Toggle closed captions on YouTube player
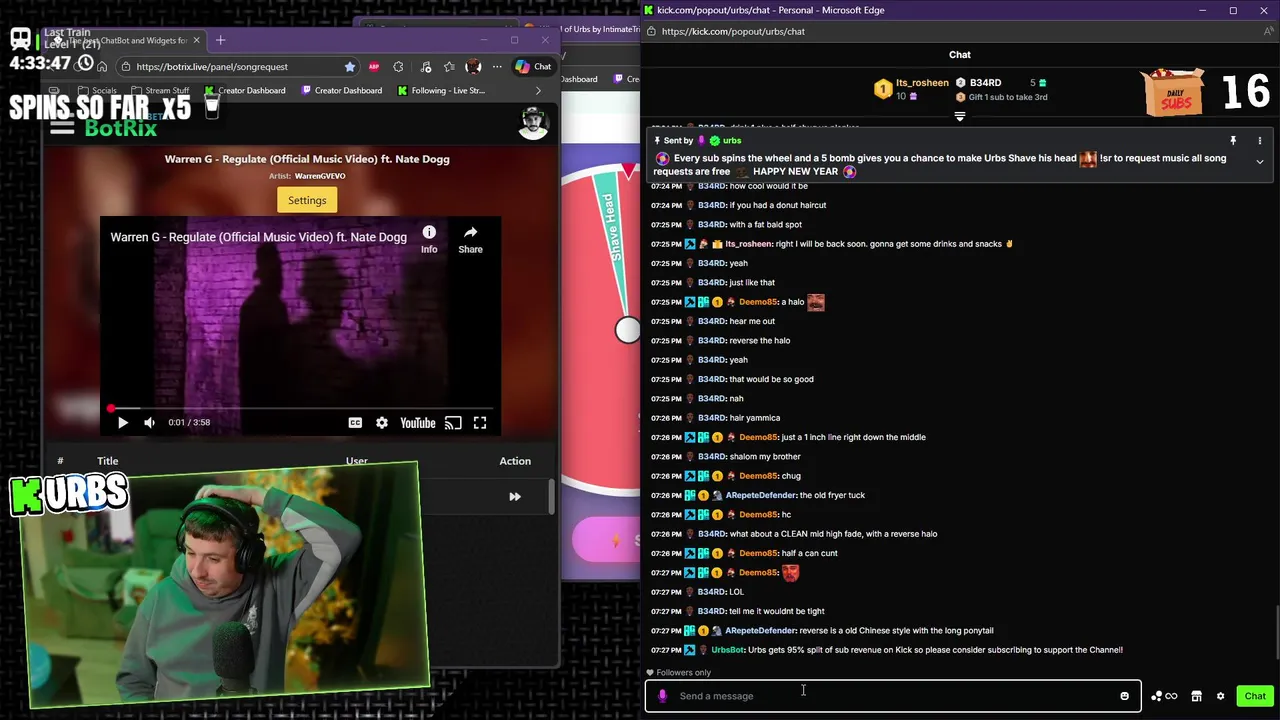Image resolution: width=1280 pixels, height=720 pixels. [355, 423]
